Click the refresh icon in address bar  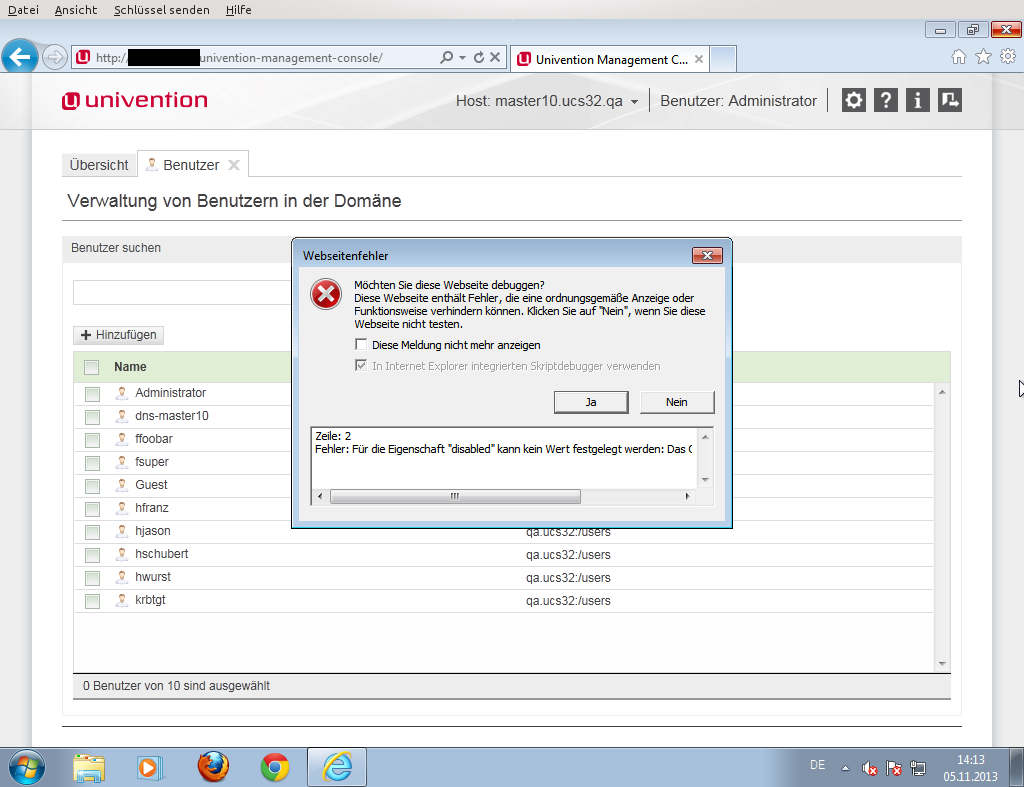[x=479, y=58]
